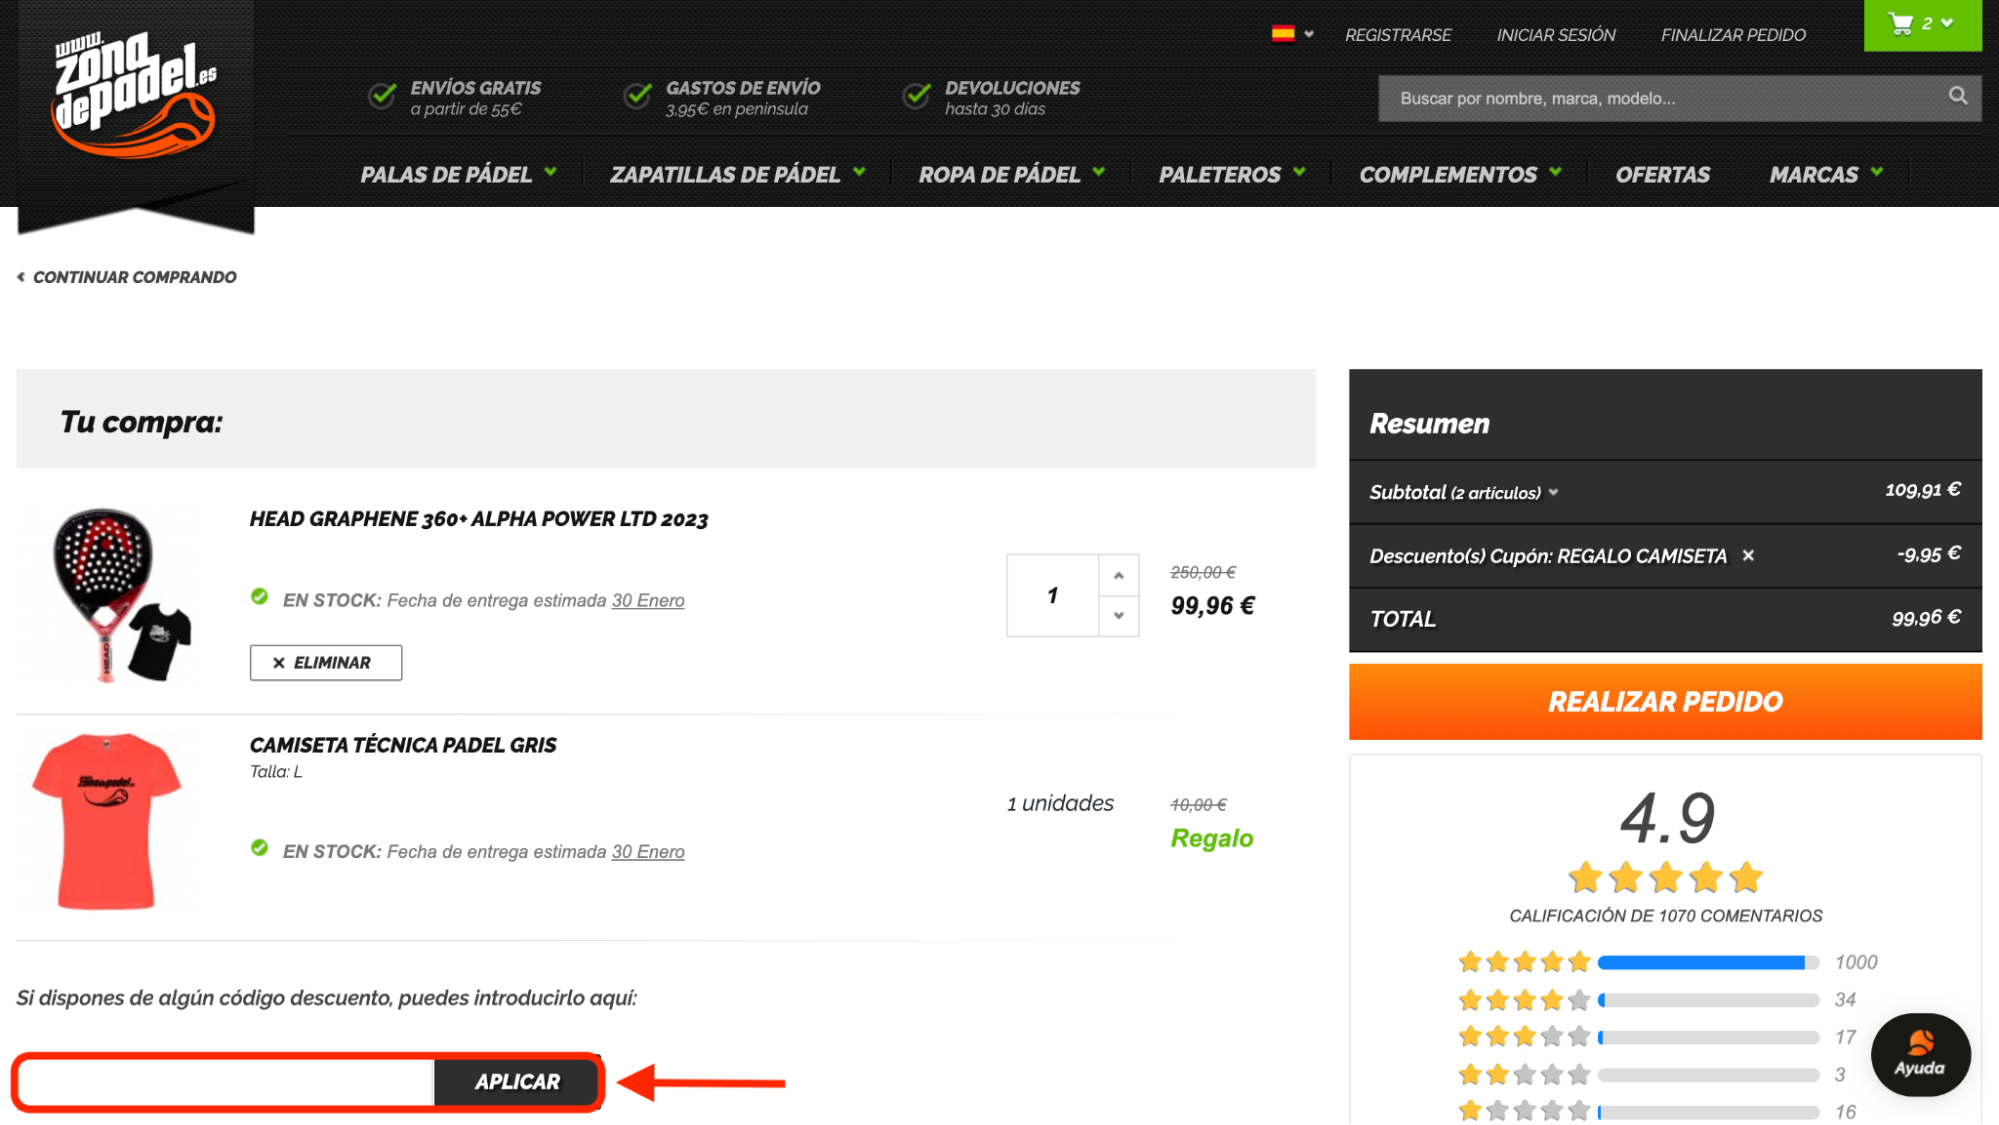Click the Head racket quantity field

(1052, 596)
